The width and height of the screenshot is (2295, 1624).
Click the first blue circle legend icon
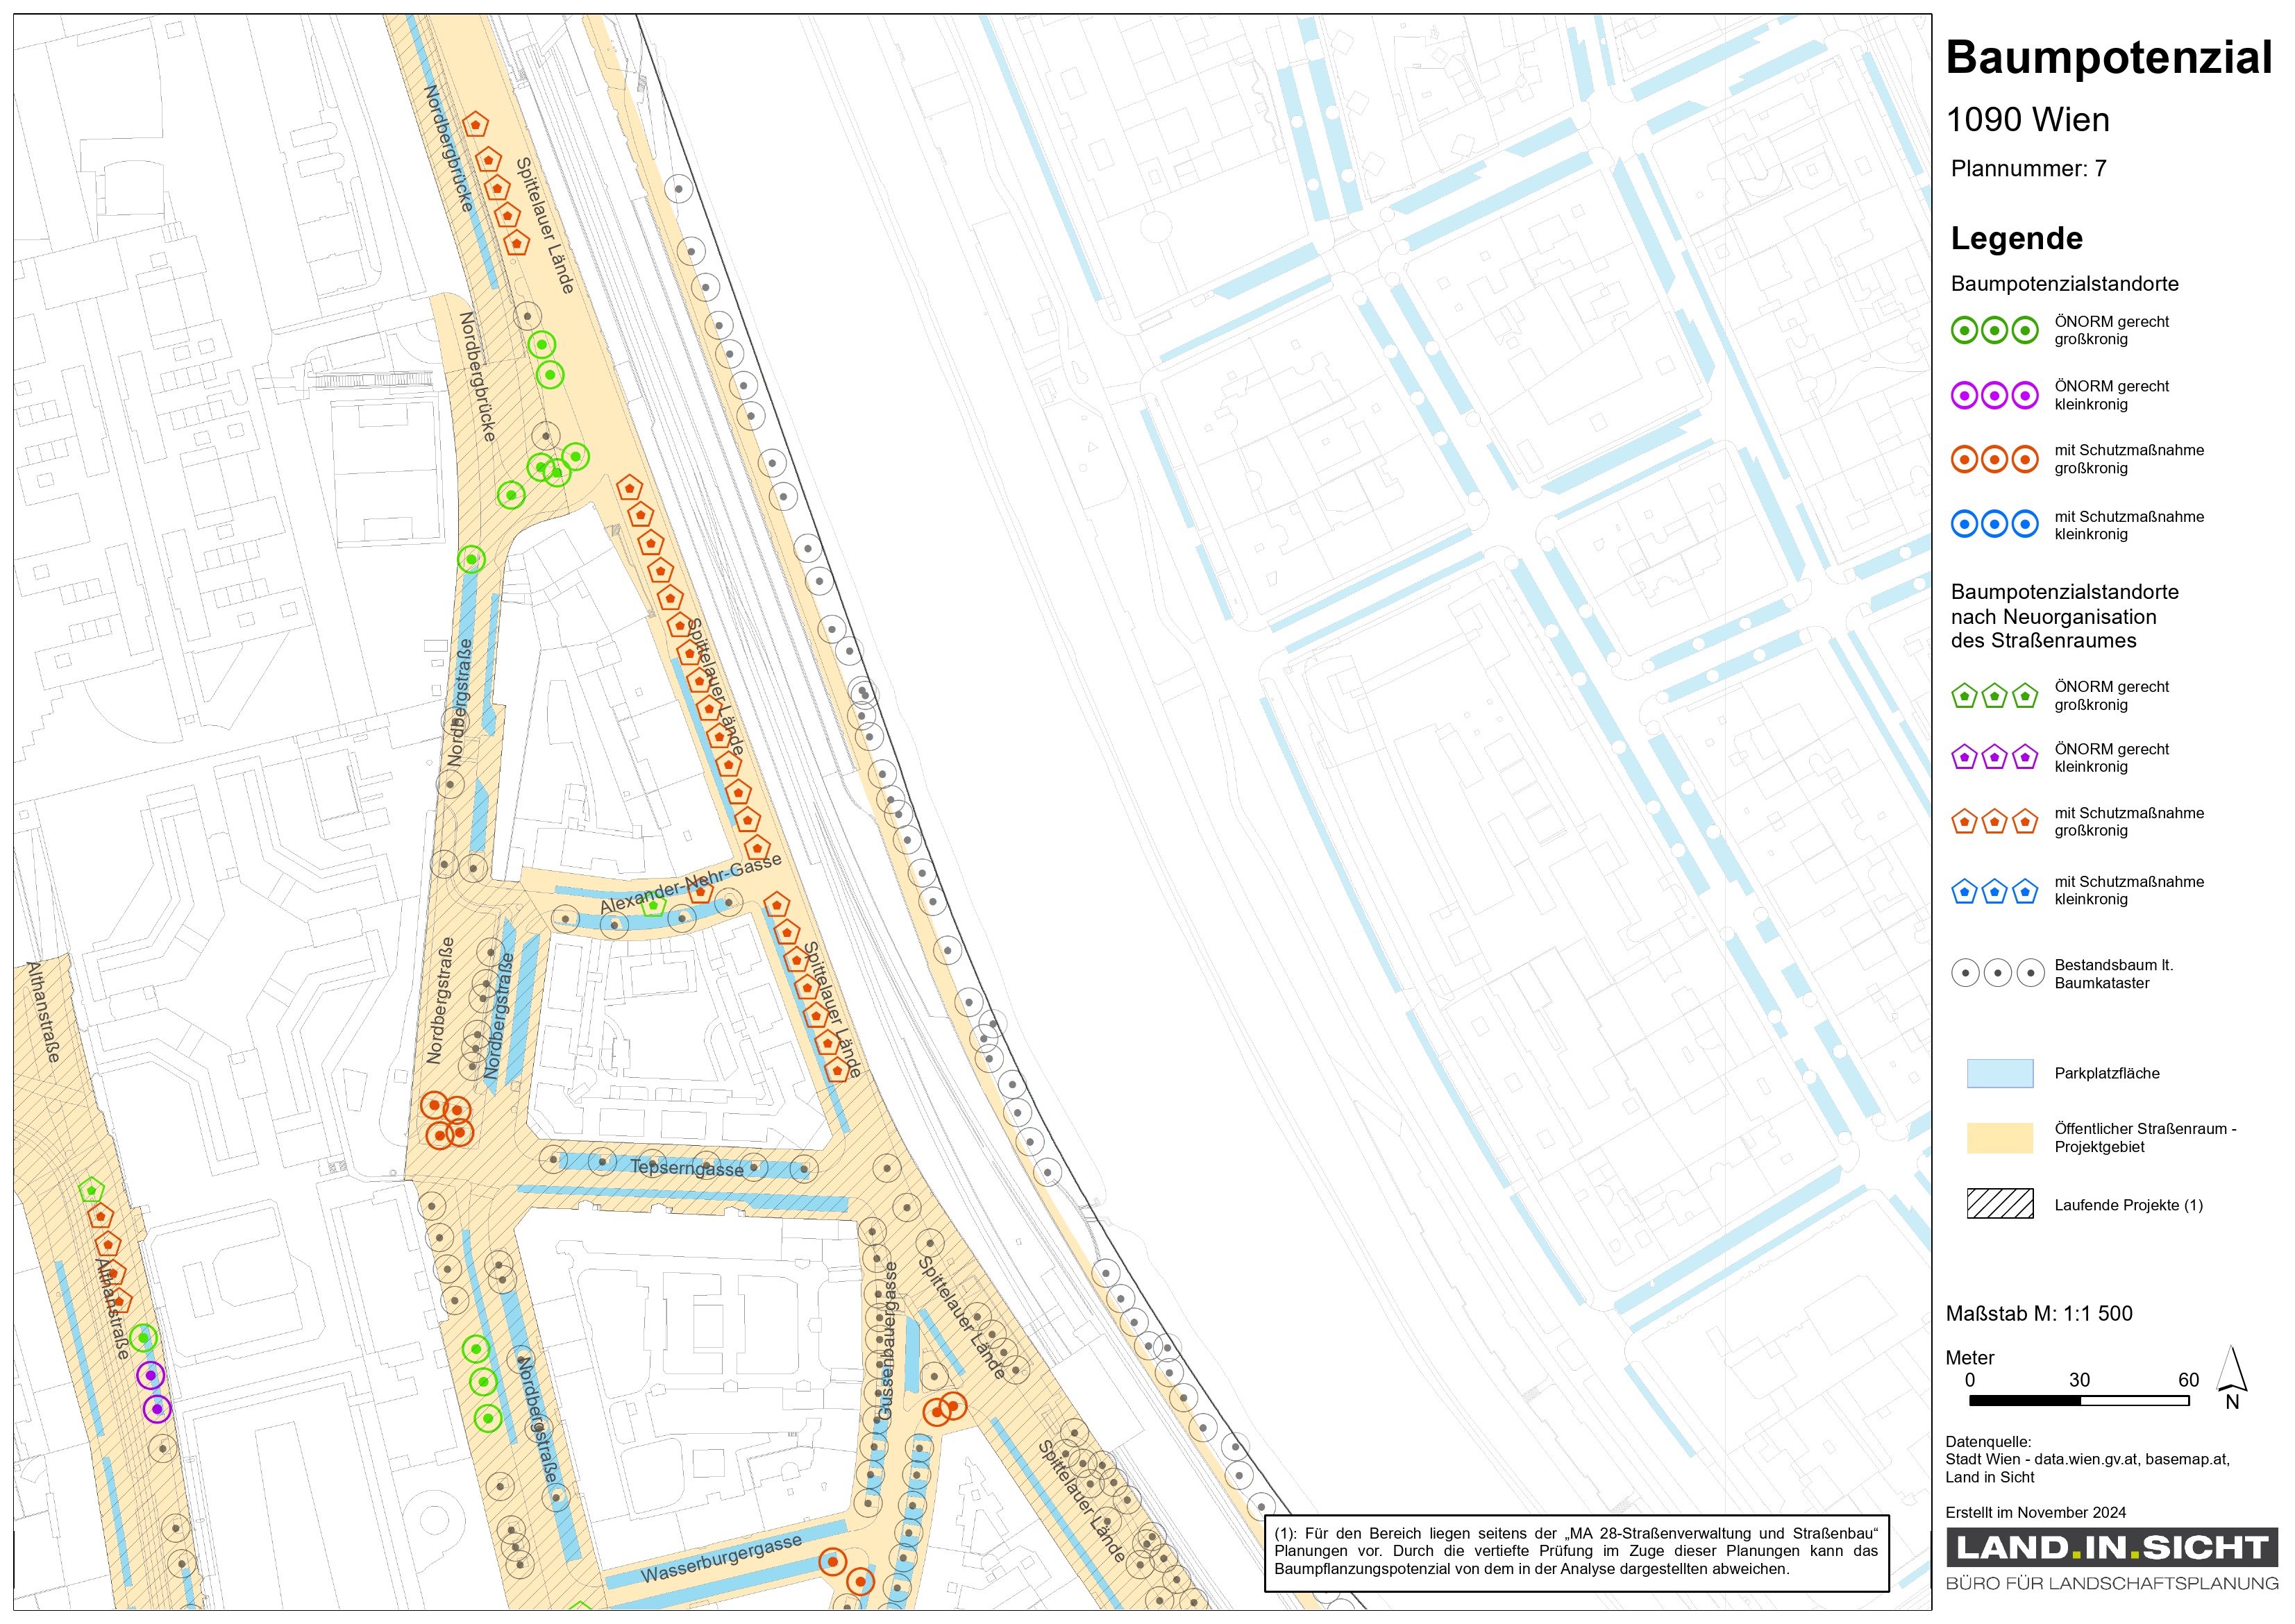(1964, 523)
